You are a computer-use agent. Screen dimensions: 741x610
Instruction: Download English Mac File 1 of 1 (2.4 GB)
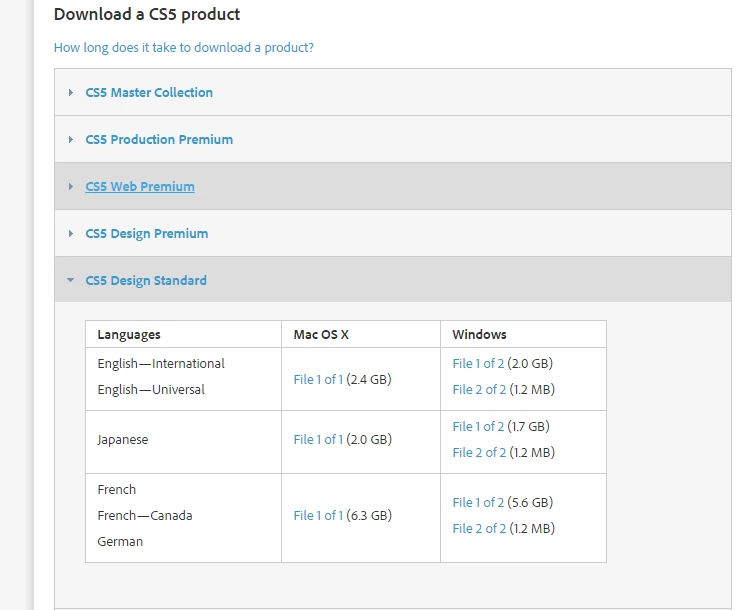click(x=318, y=379)
